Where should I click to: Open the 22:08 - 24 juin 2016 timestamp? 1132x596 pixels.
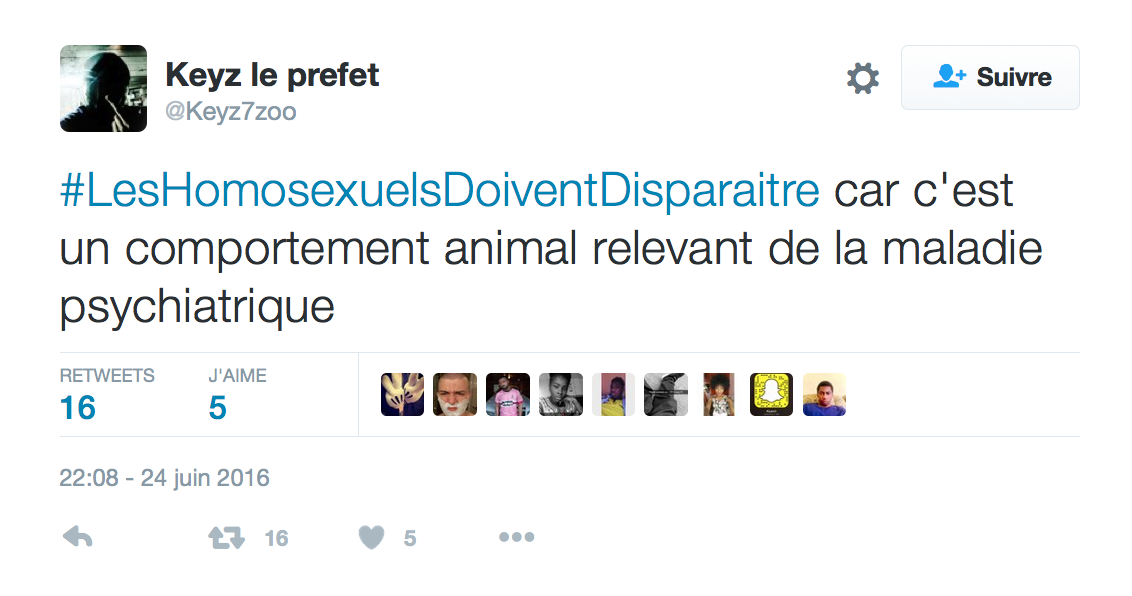pyautogui.click(x=165, y=478)
